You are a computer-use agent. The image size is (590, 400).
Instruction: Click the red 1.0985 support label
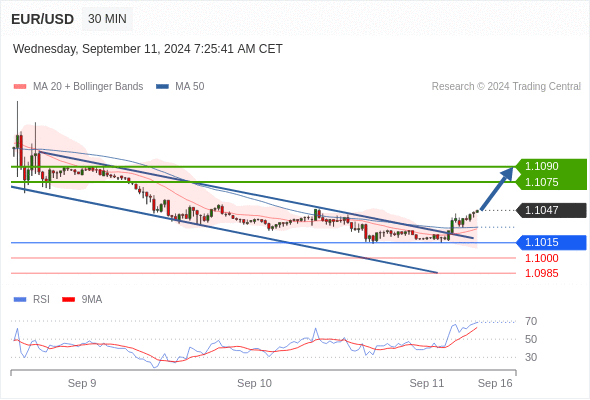(x=541, y=274)
